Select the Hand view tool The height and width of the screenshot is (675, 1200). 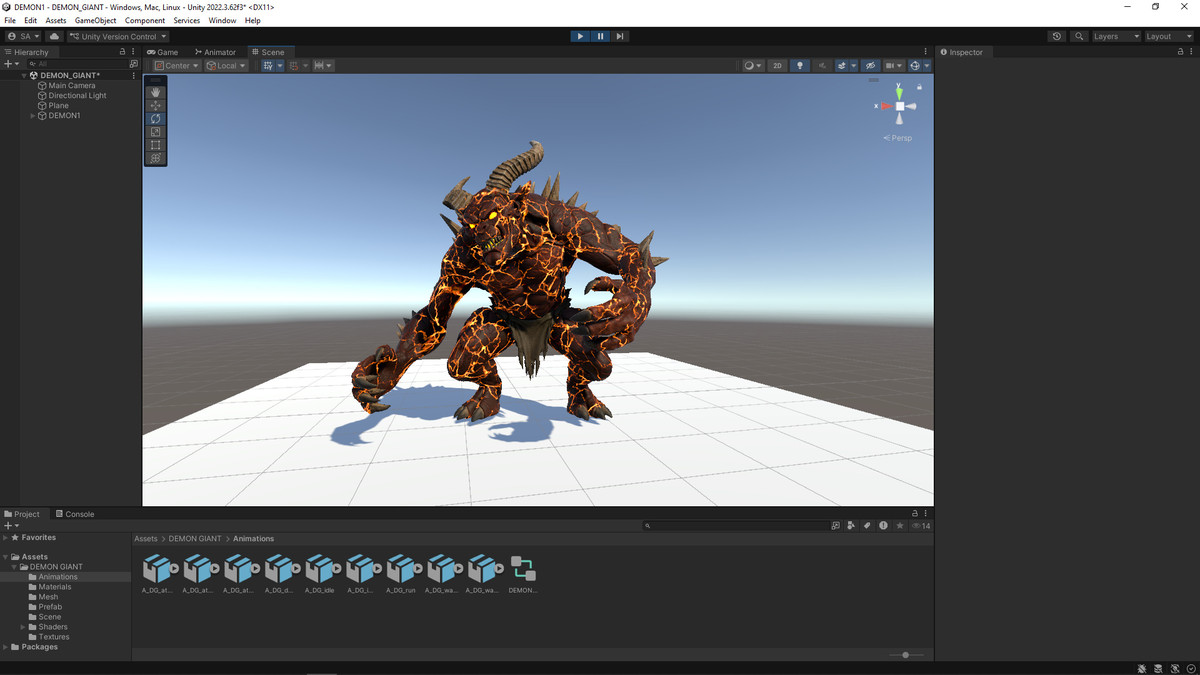155,92
